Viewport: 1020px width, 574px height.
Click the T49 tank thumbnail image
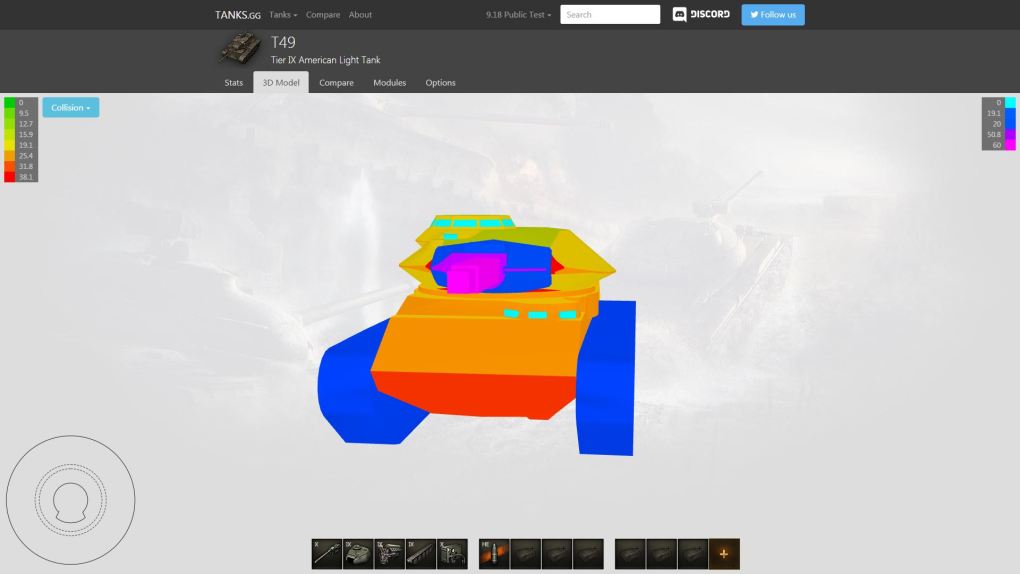[x=240, y=49]
